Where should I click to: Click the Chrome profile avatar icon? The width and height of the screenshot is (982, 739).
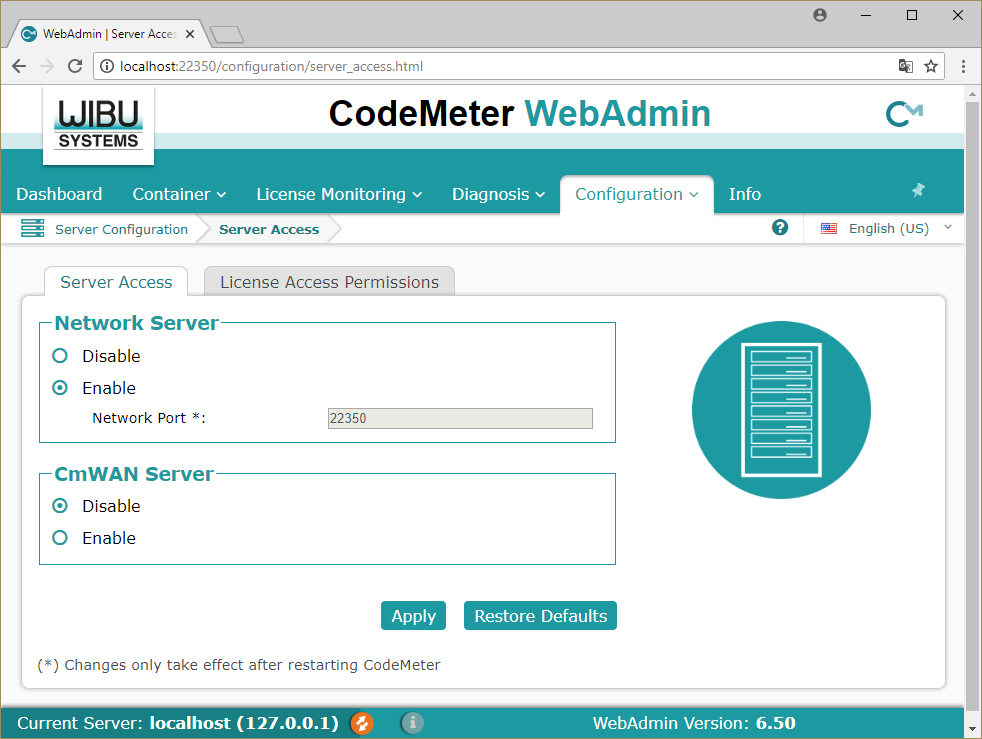point(820,15)
